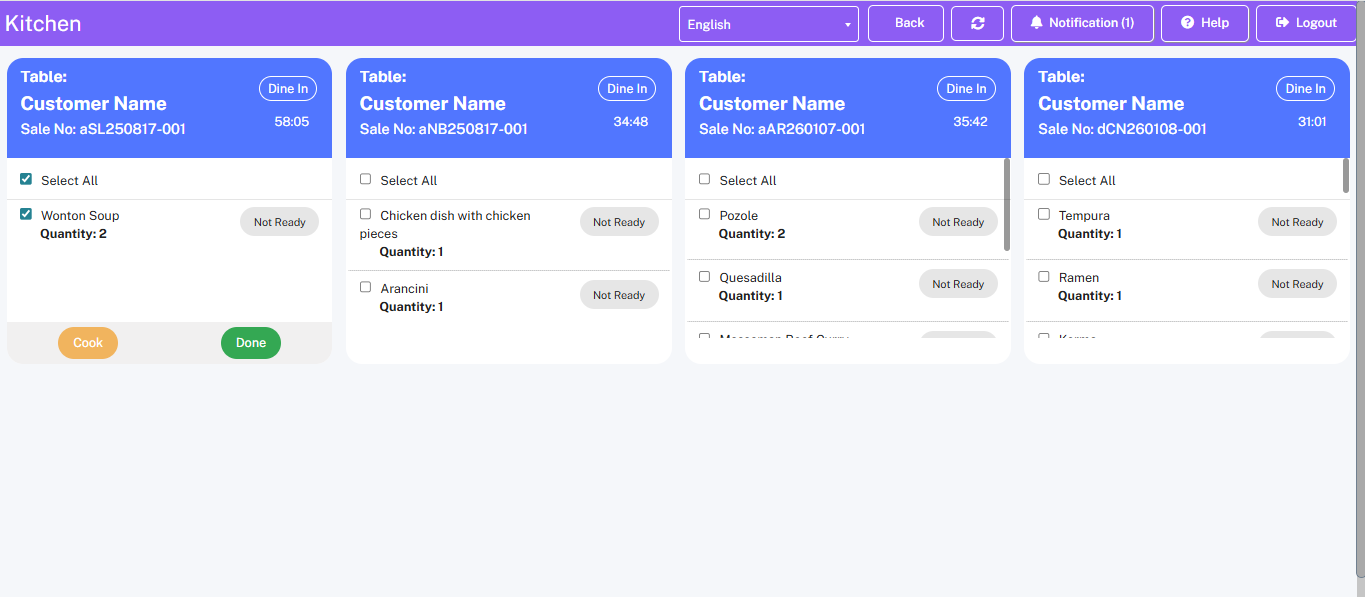Click Dine In badge on order aSL250817-001

click(x=288, y=89)
